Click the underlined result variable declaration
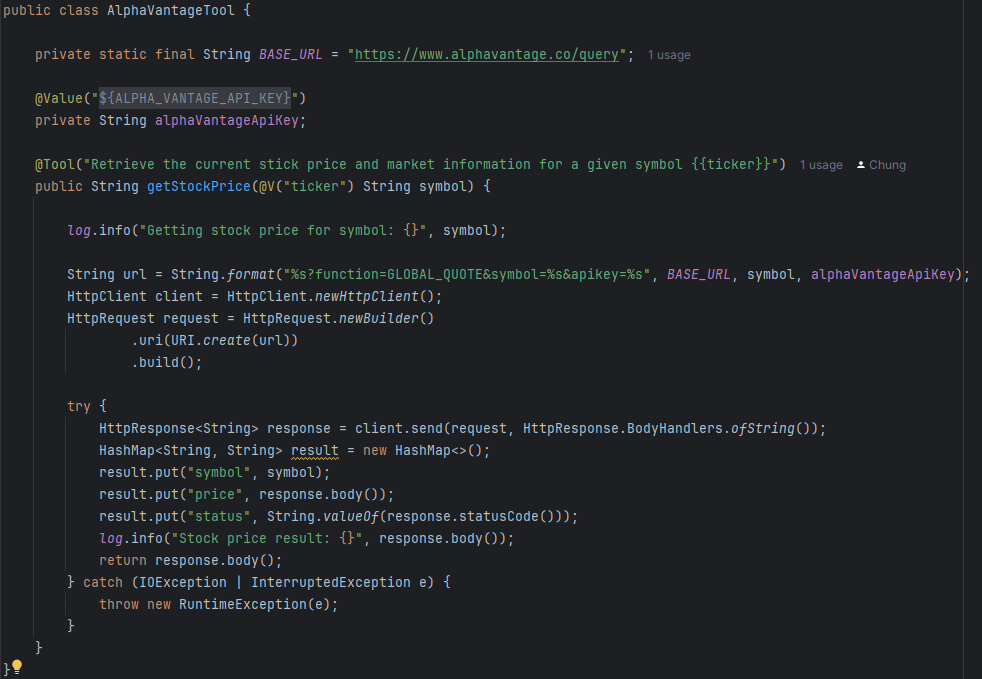This screenshot has height=679, width=982. pos(317,450)
